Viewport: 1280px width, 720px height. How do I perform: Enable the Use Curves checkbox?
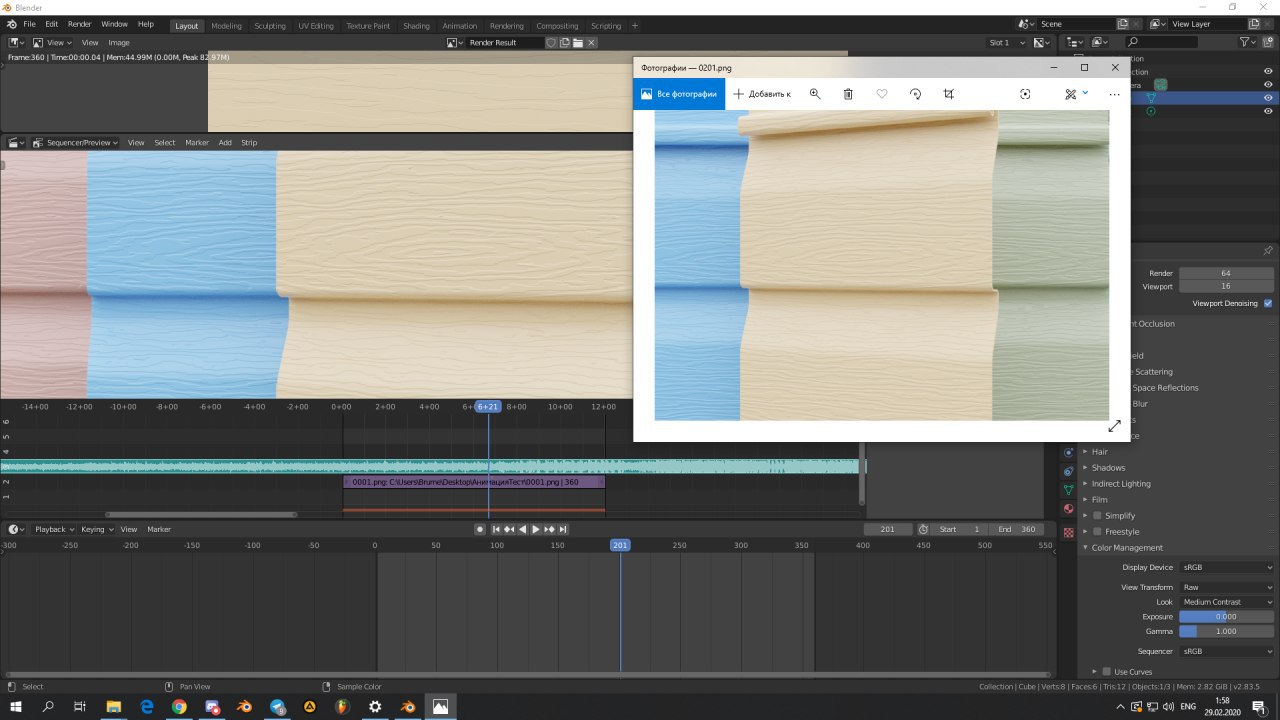[1106, 672]
